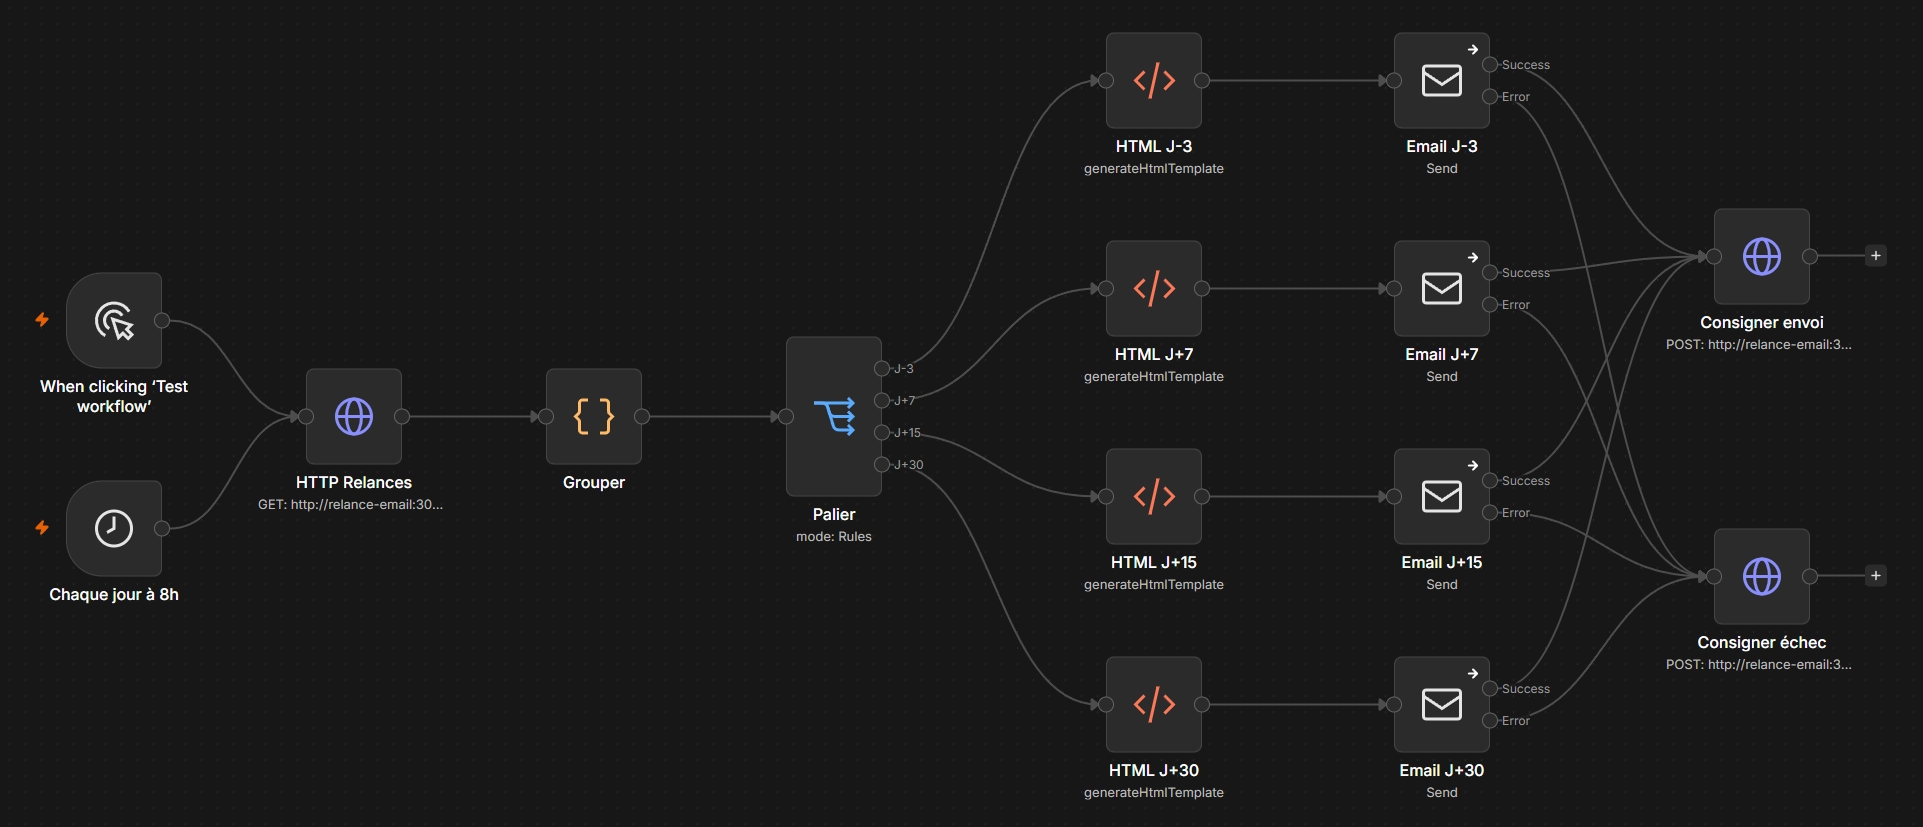Click the Error output of Email J-3
Screen dimensions: 1923x827
[1490, 96]
